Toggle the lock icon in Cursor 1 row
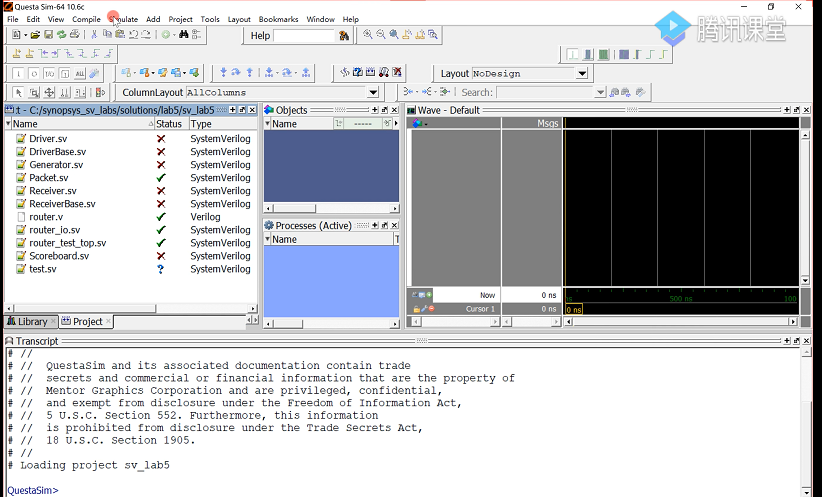The height and width of the screenshot is (497, 822). pos(416,309)
